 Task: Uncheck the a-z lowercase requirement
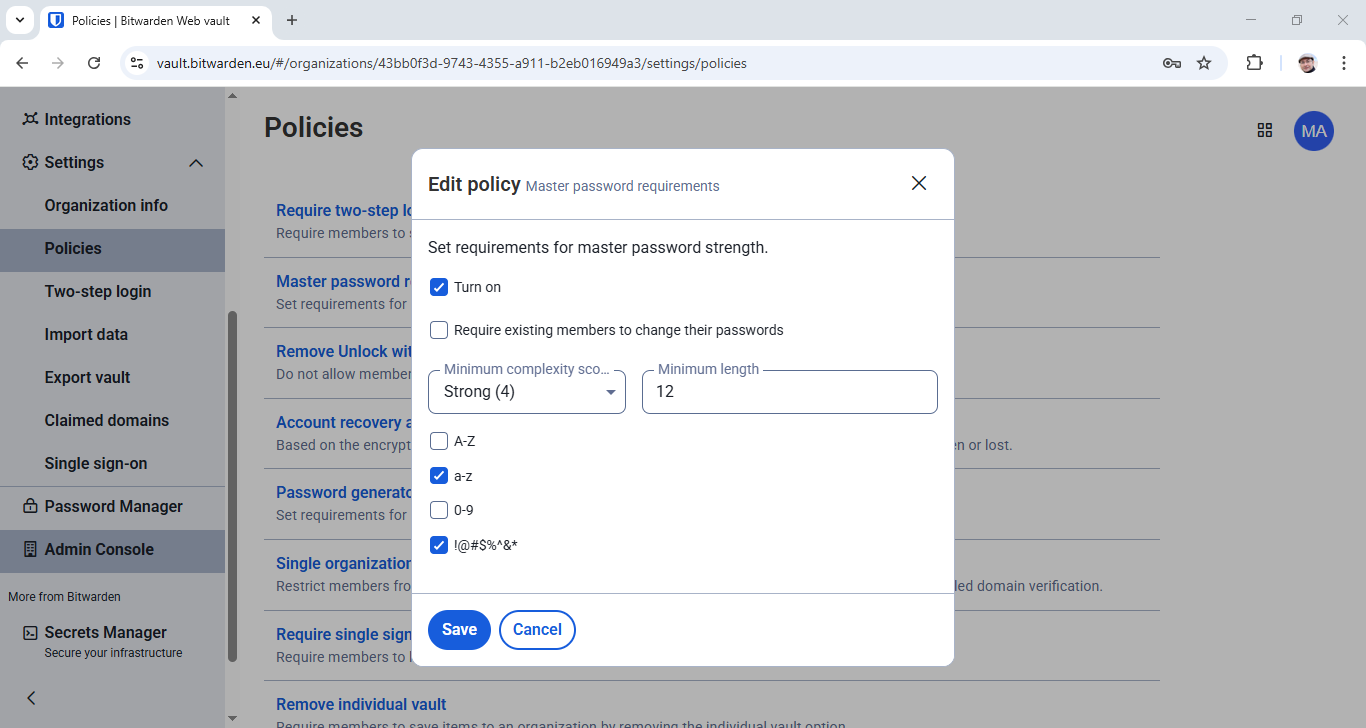pyautogui.click(x=438, y=476)
